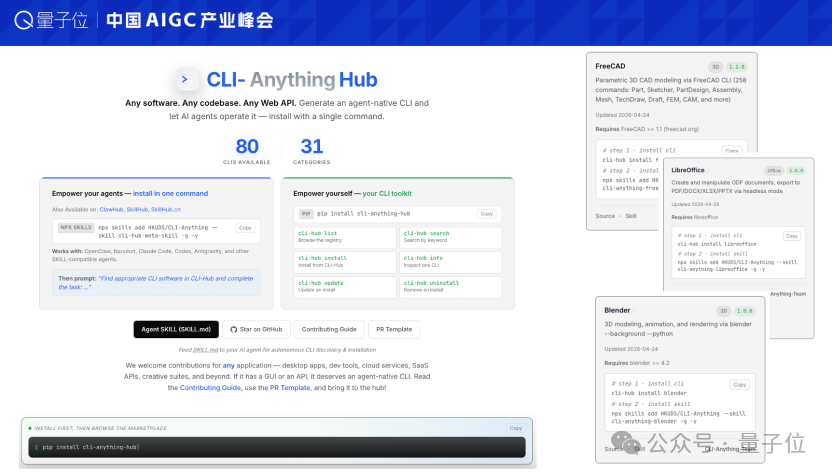Click the LibreOffice card title
The width and height of the screenshot is (832, 476).
[688, 170]
